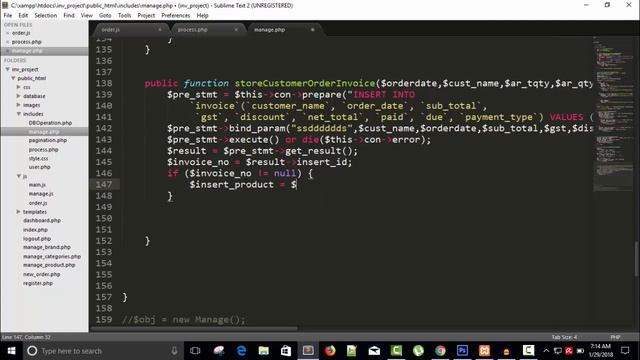
Task: Click the code minimap on the right
Action: (612, 114)
